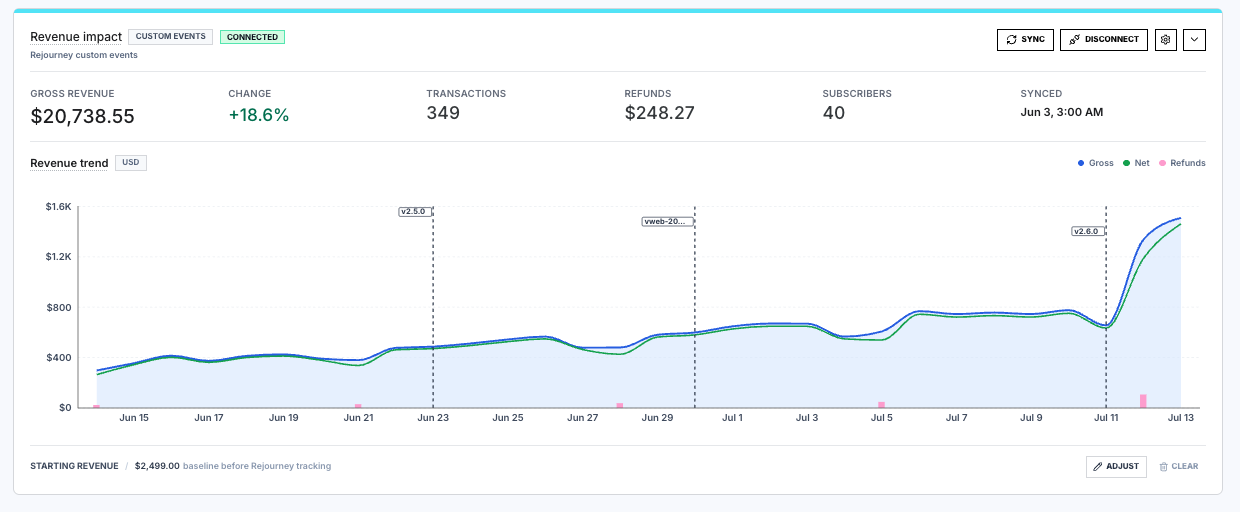The image size is (1240, 512).
Task: Click the USD currency badge
Action: (x=131, y=162)
